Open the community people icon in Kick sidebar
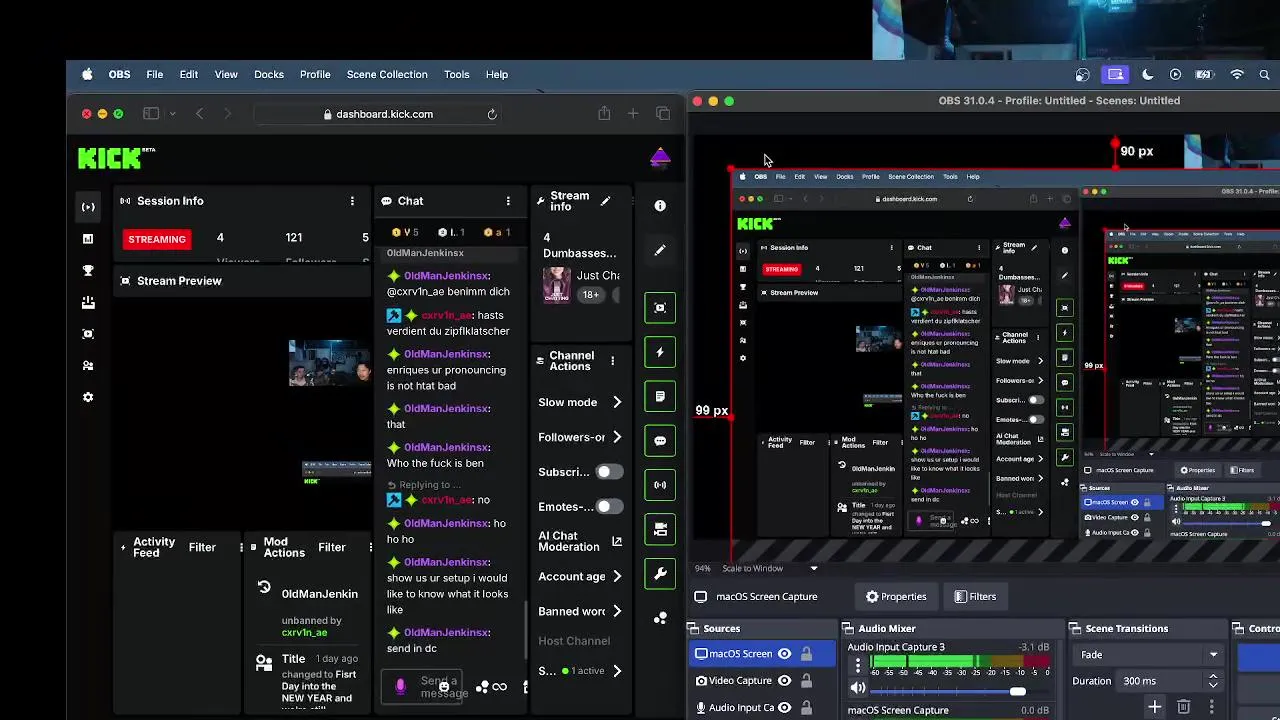1280x720 pixels. [x=88, y=366]
